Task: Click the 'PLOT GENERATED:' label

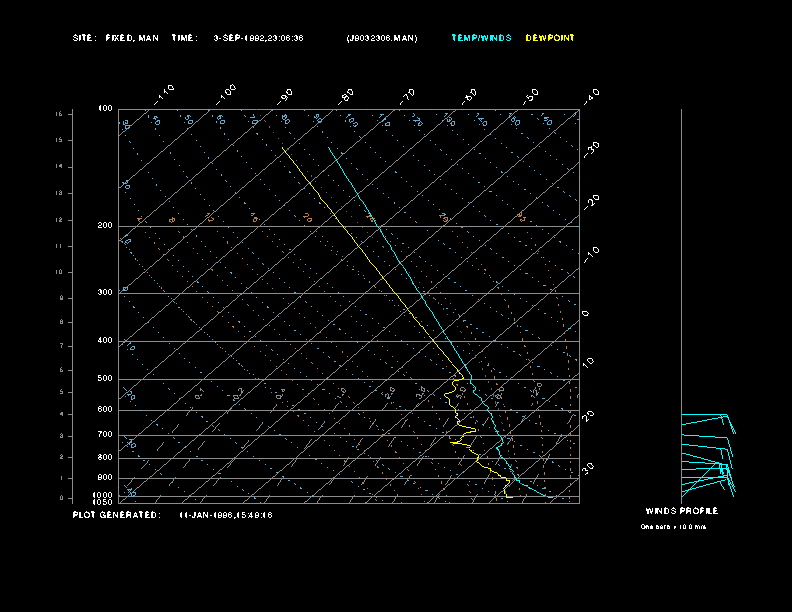Action: [x=117, y=515]
